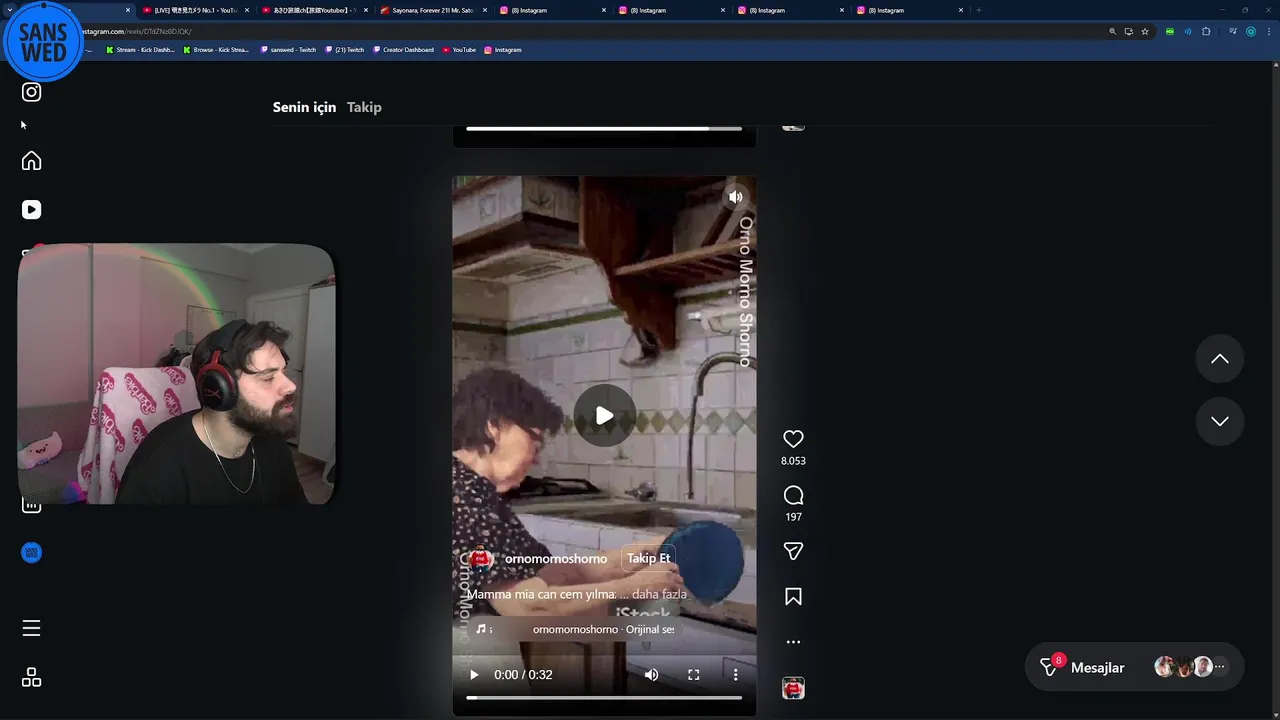Click the browser profile avatar icon
Screen dimensions: 1280x720
1250,31
